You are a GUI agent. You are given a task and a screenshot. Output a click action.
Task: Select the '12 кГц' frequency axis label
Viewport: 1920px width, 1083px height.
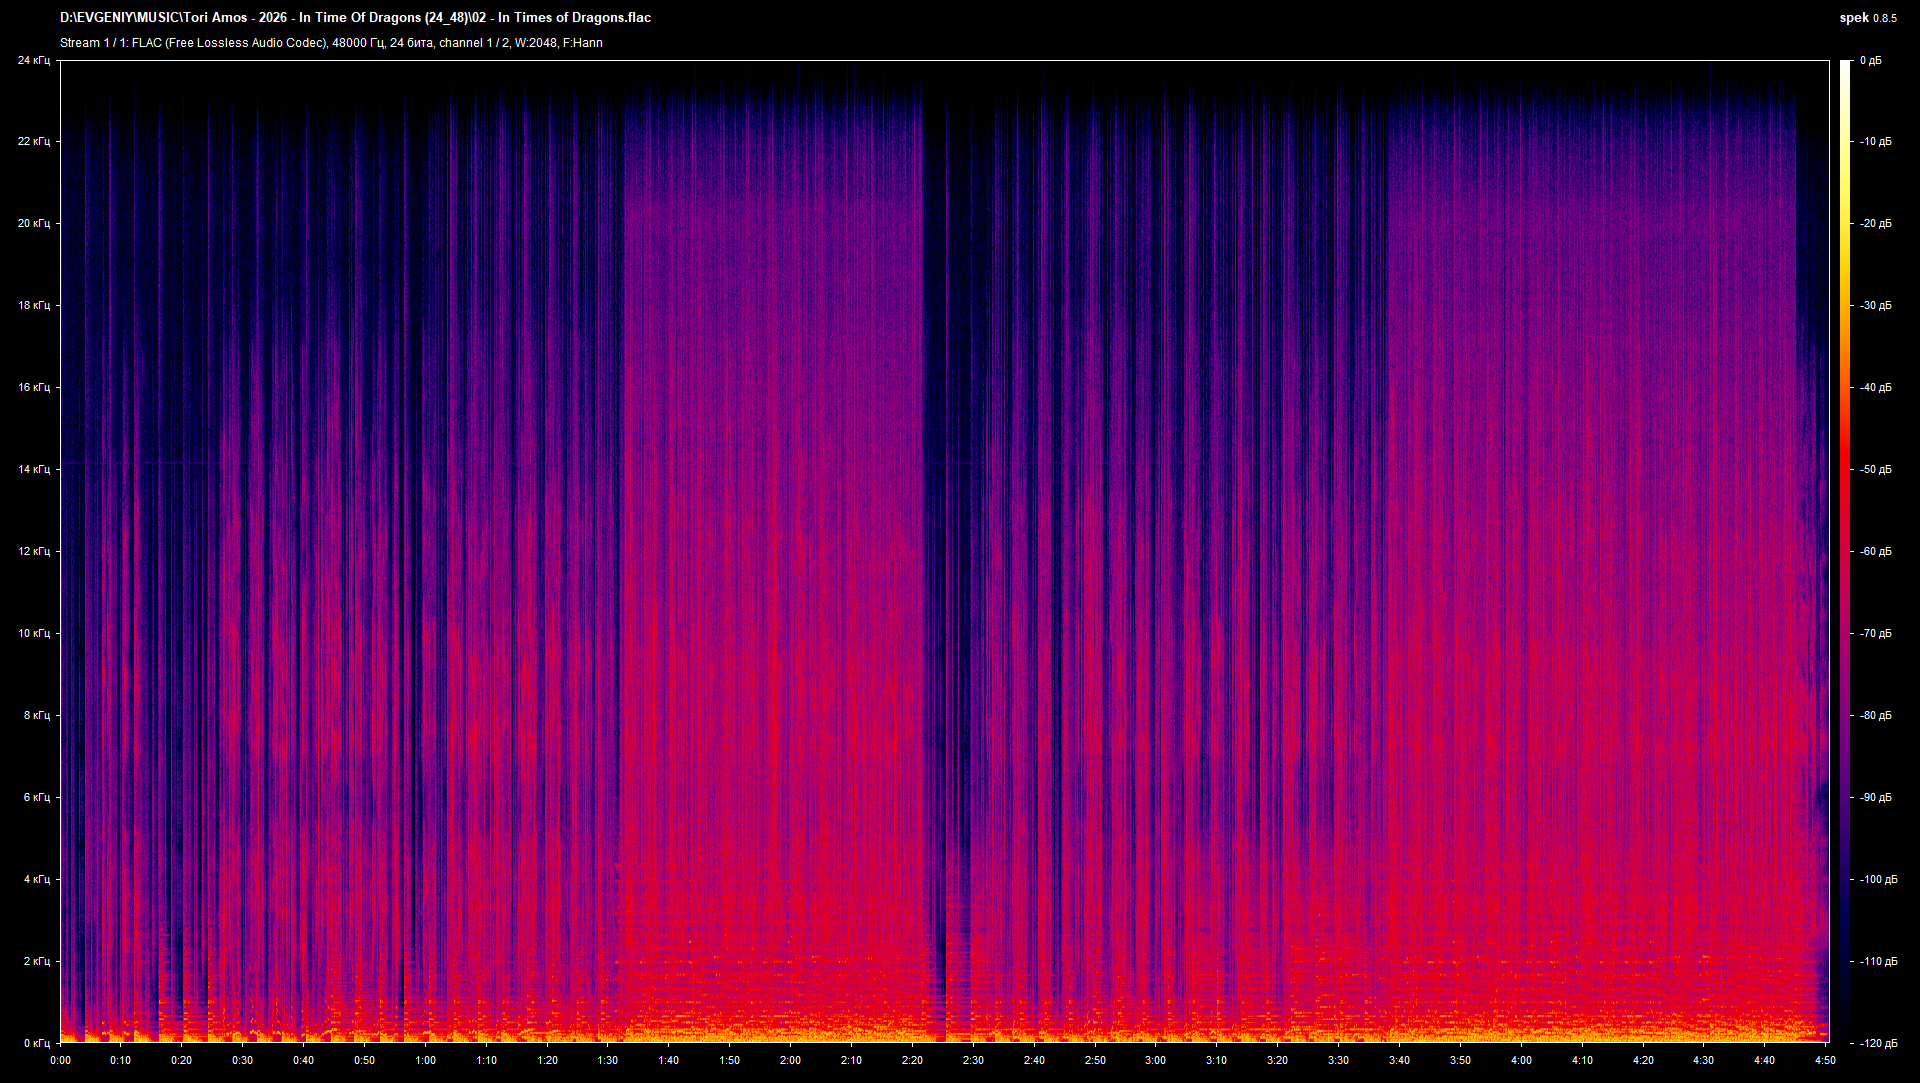tap(33, 552)
